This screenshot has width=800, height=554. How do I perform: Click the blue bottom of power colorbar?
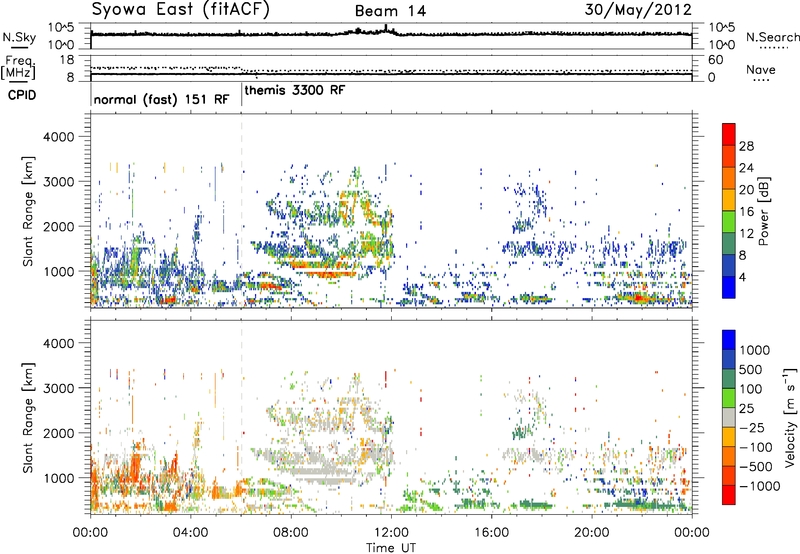(x=729, y=288)
